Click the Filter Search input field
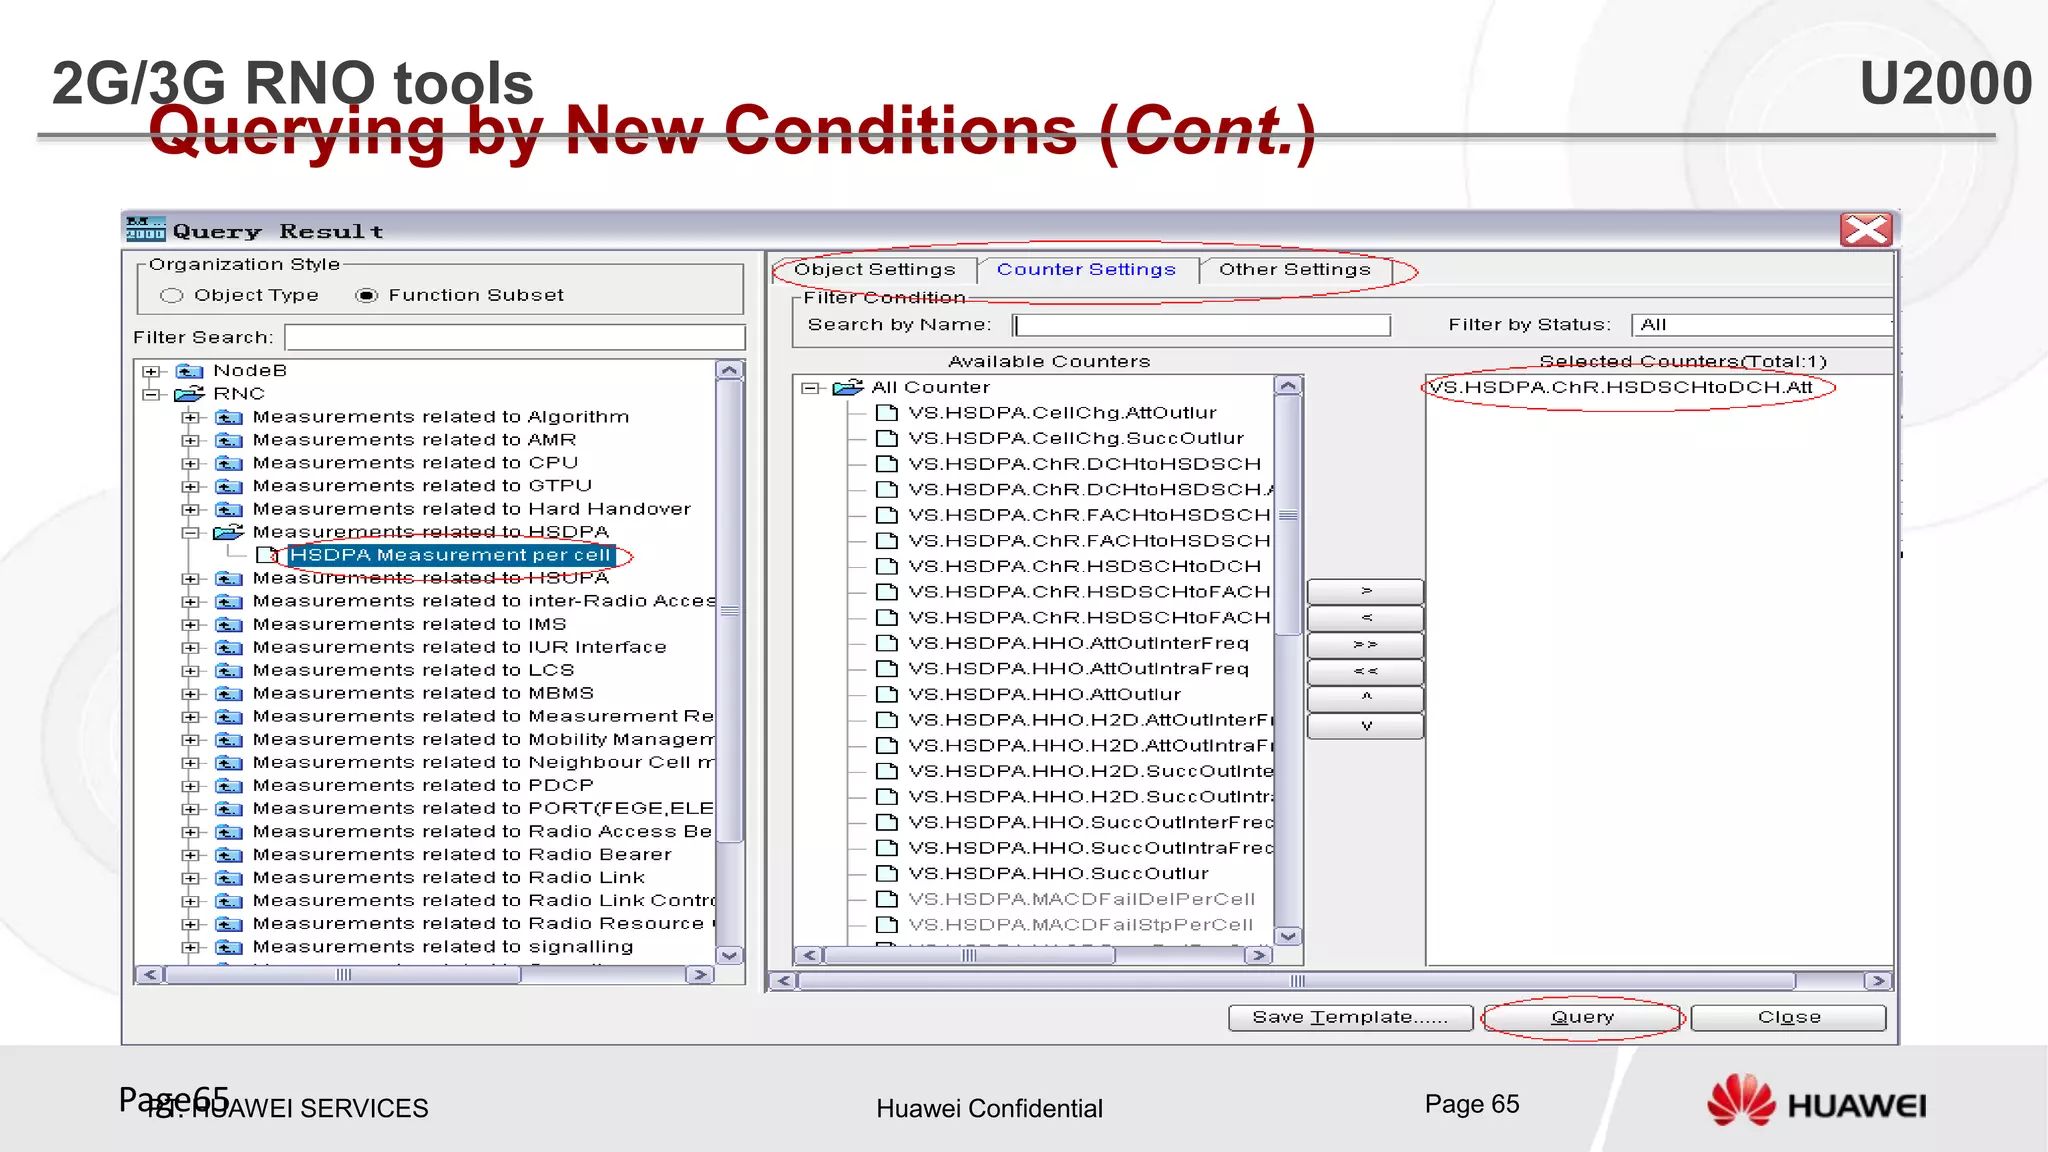The height and width of the screenshot is (1152, 2048). [x=515, y=337]
